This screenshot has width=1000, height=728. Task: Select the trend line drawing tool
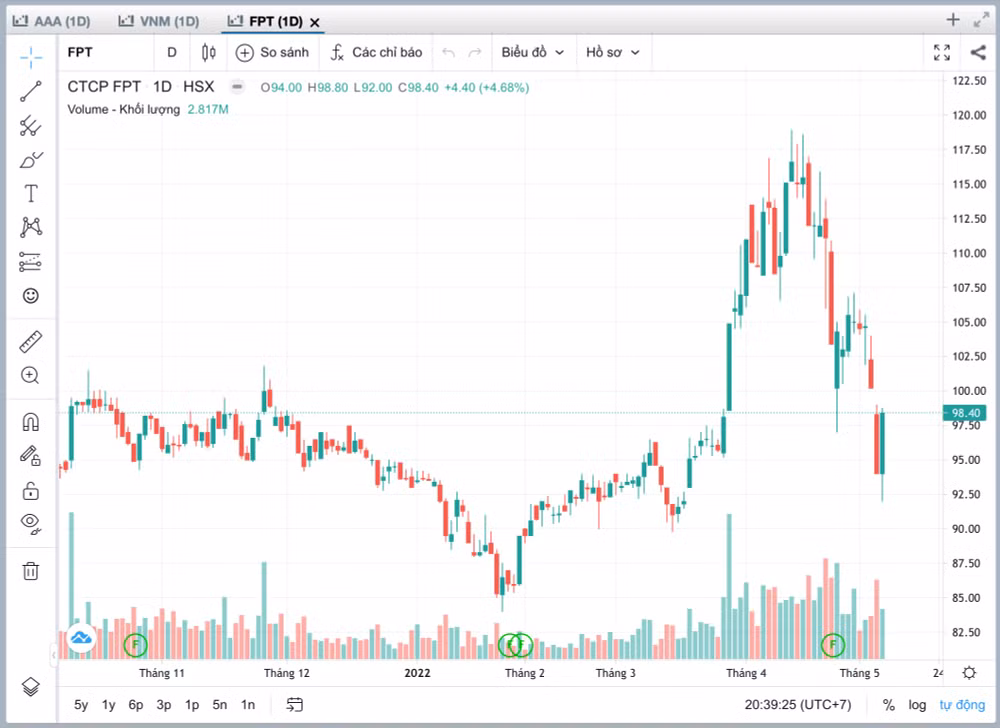[x=31, y=91]
